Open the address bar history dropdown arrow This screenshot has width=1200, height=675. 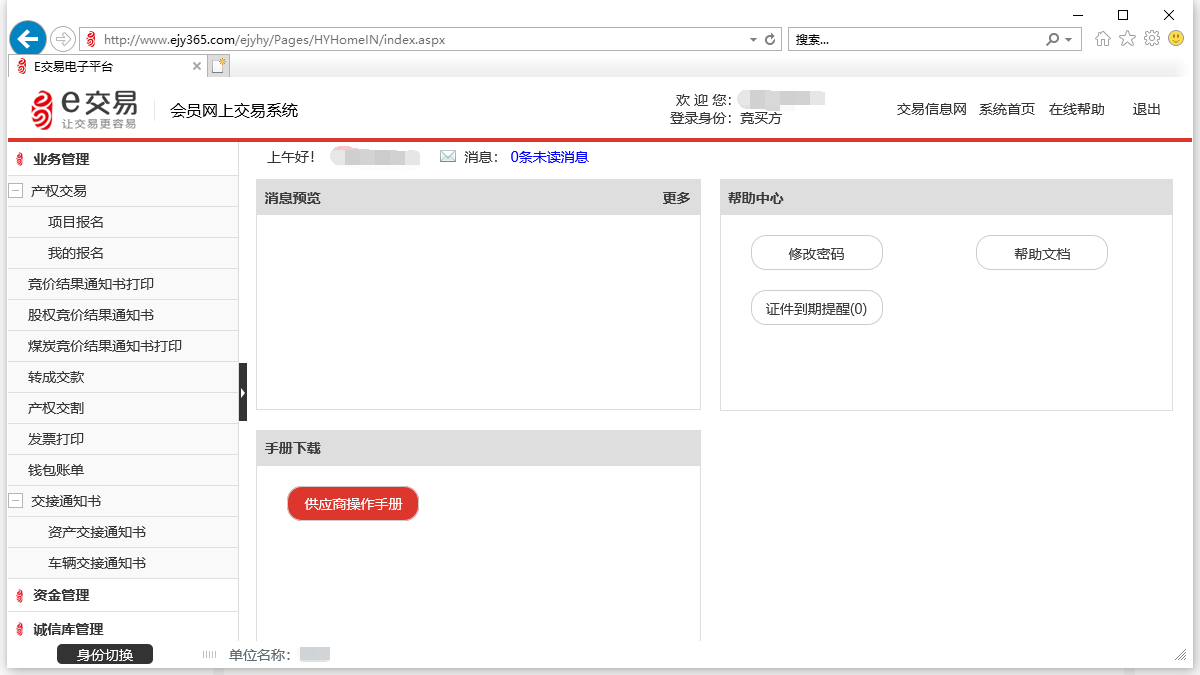pyautogui.click(x=753, y=40)
